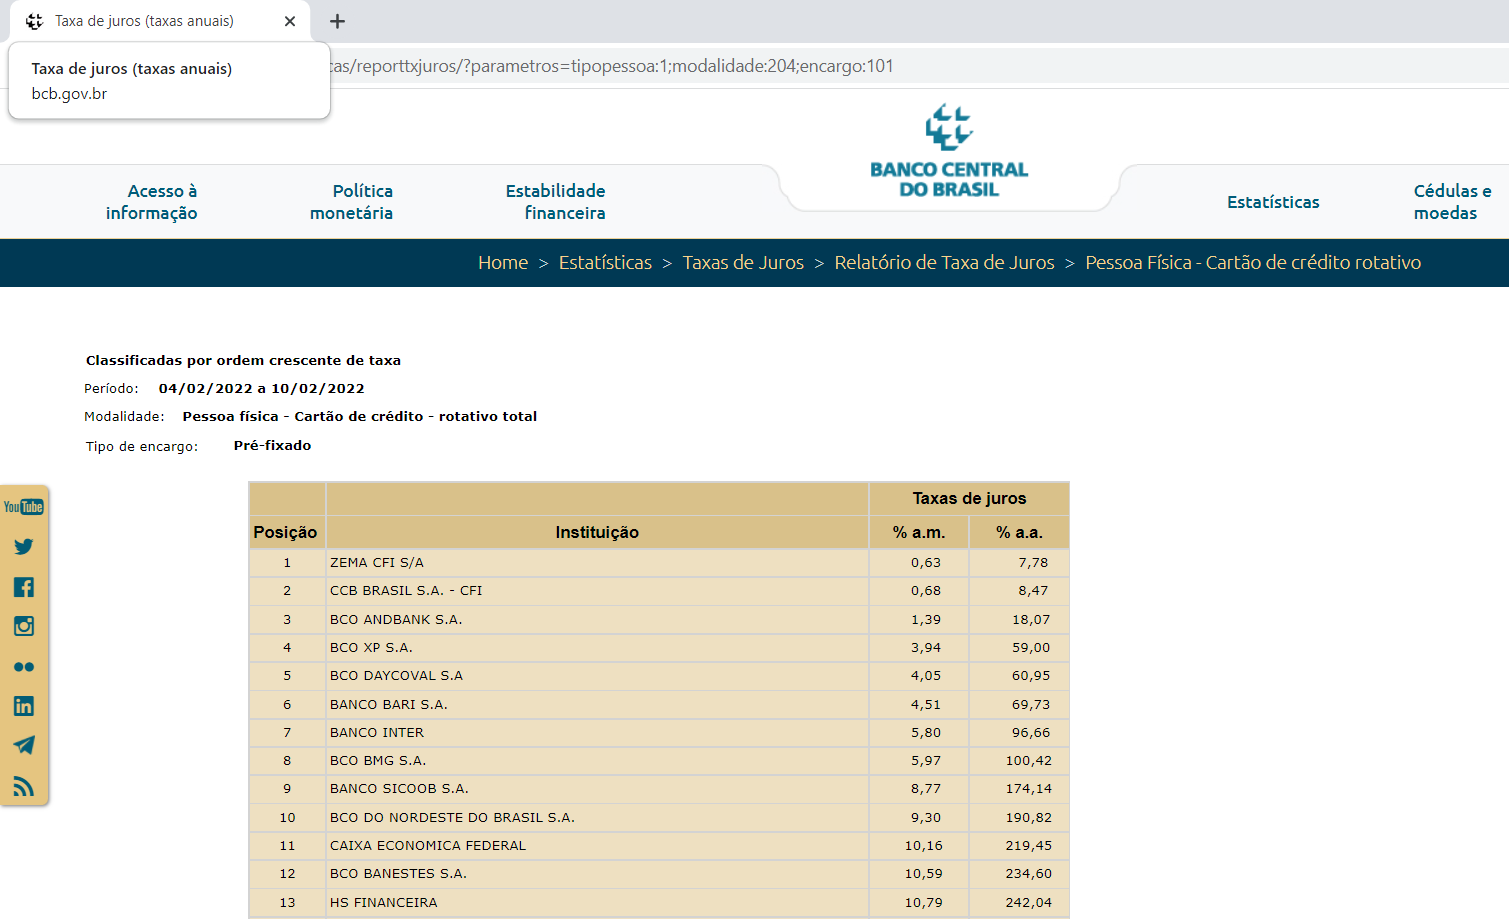Go to Relatório de Taxa de Juros breadcrumb
Viewport: 1509px width, 919px height.
tap(944, 263)
